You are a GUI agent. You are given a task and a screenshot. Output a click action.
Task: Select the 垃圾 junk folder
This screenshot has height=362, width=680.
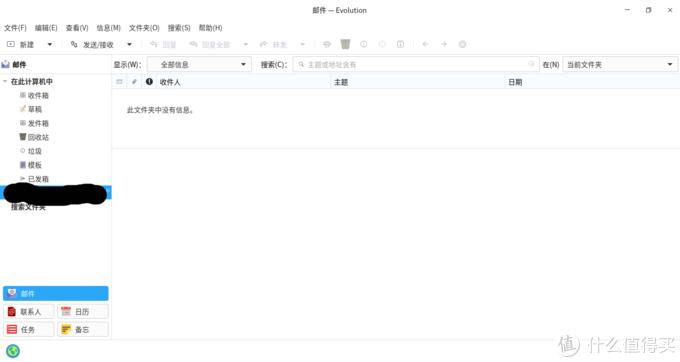[31, 151]
